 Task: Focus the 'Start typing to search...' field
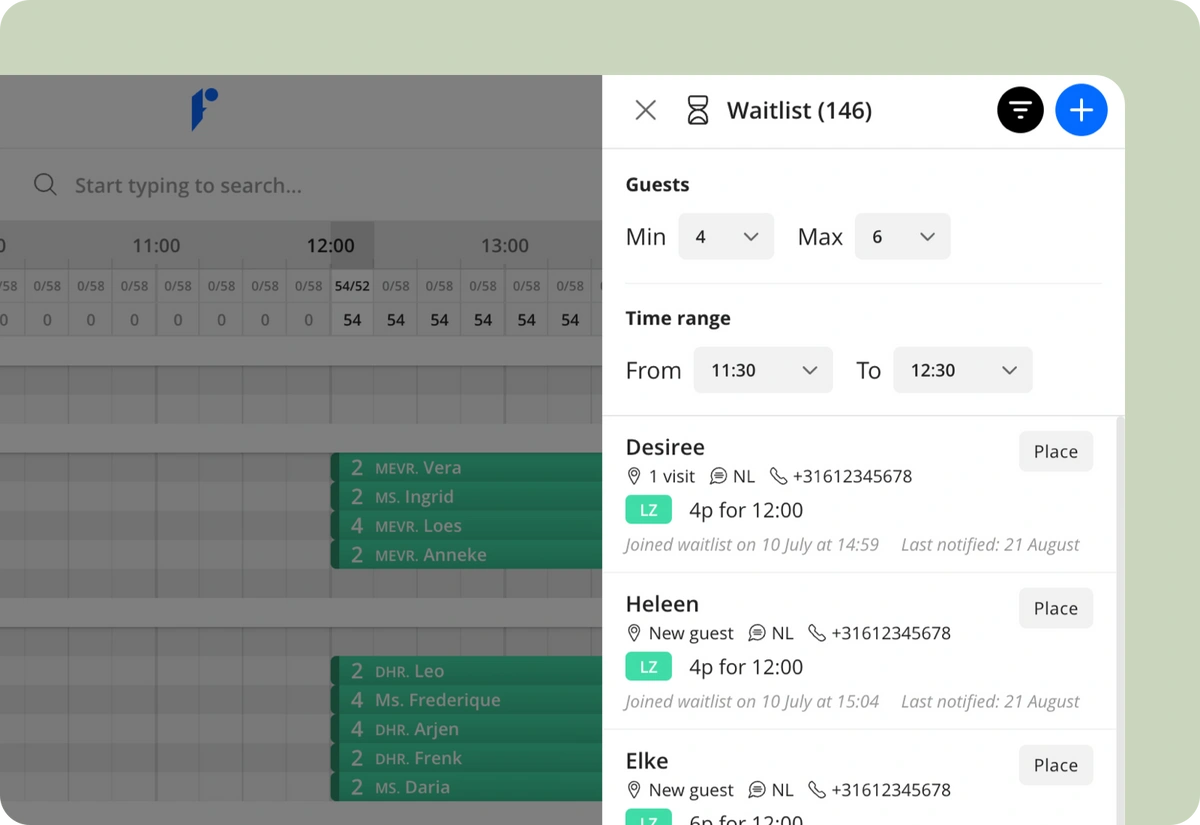(188, 185)
